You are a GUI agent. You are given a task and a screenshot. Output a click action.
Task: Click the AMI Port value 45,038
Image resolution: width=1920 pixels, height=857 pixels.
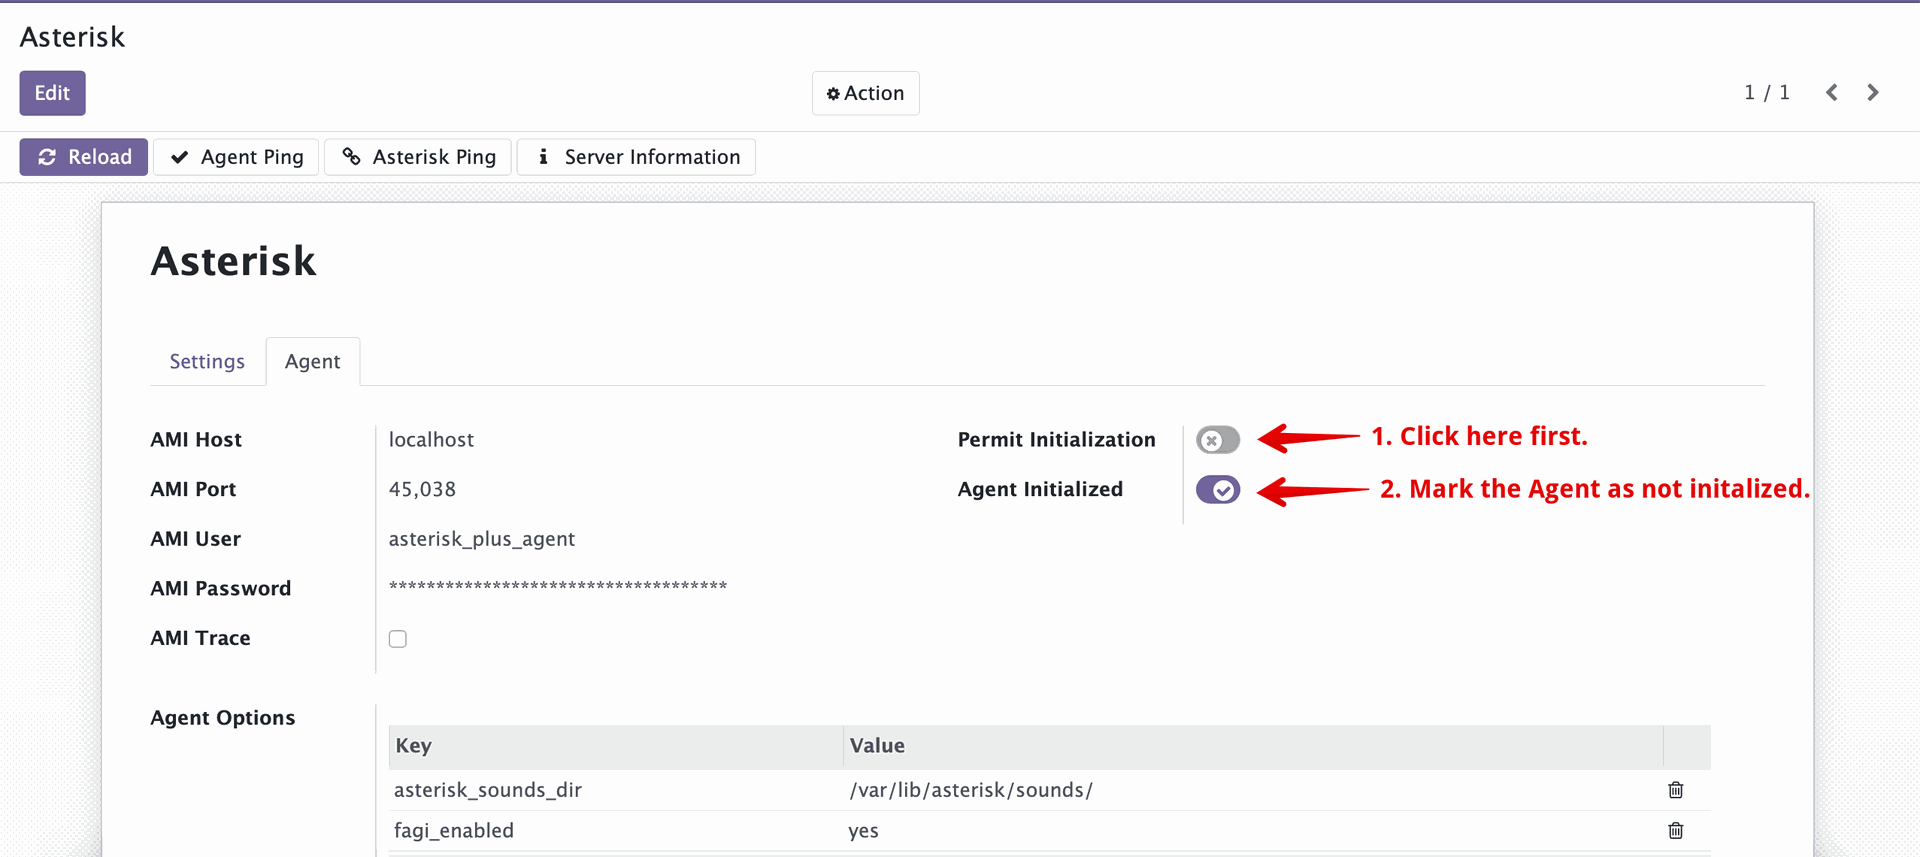(422, 490)
